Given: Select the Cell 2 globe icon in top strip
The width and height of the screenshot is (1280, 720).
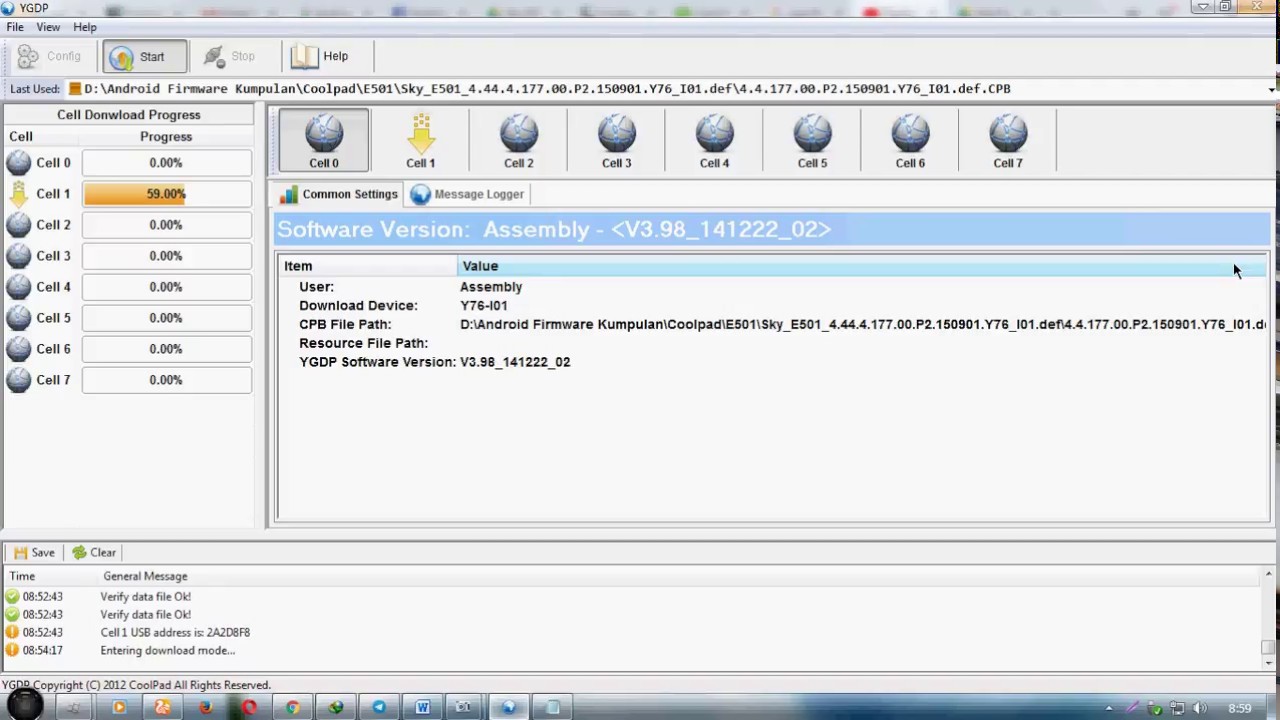Looking at the screenshot, I should coord(519,140).
